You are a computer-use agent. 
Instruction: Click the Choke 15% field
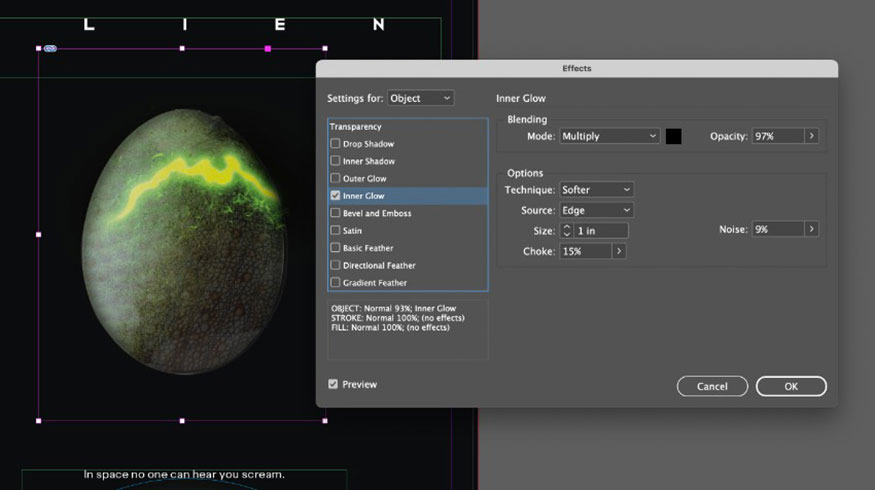(585, 251)
